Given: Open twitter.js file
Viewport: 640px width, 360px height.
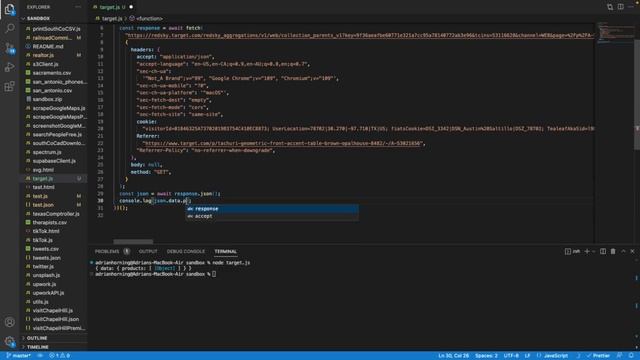Looking at the screenshot, I should pos(43,267).
